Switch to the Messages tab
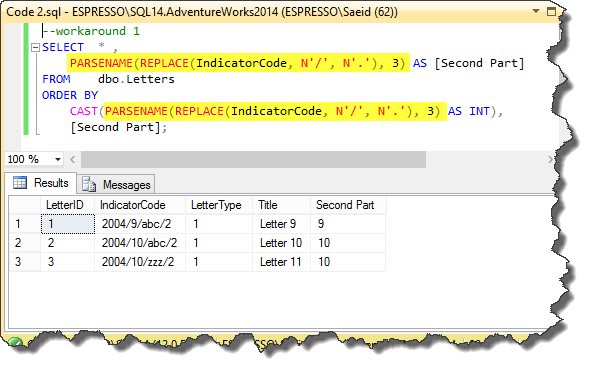Screen dimensions: 595x375 click(116, 184)
